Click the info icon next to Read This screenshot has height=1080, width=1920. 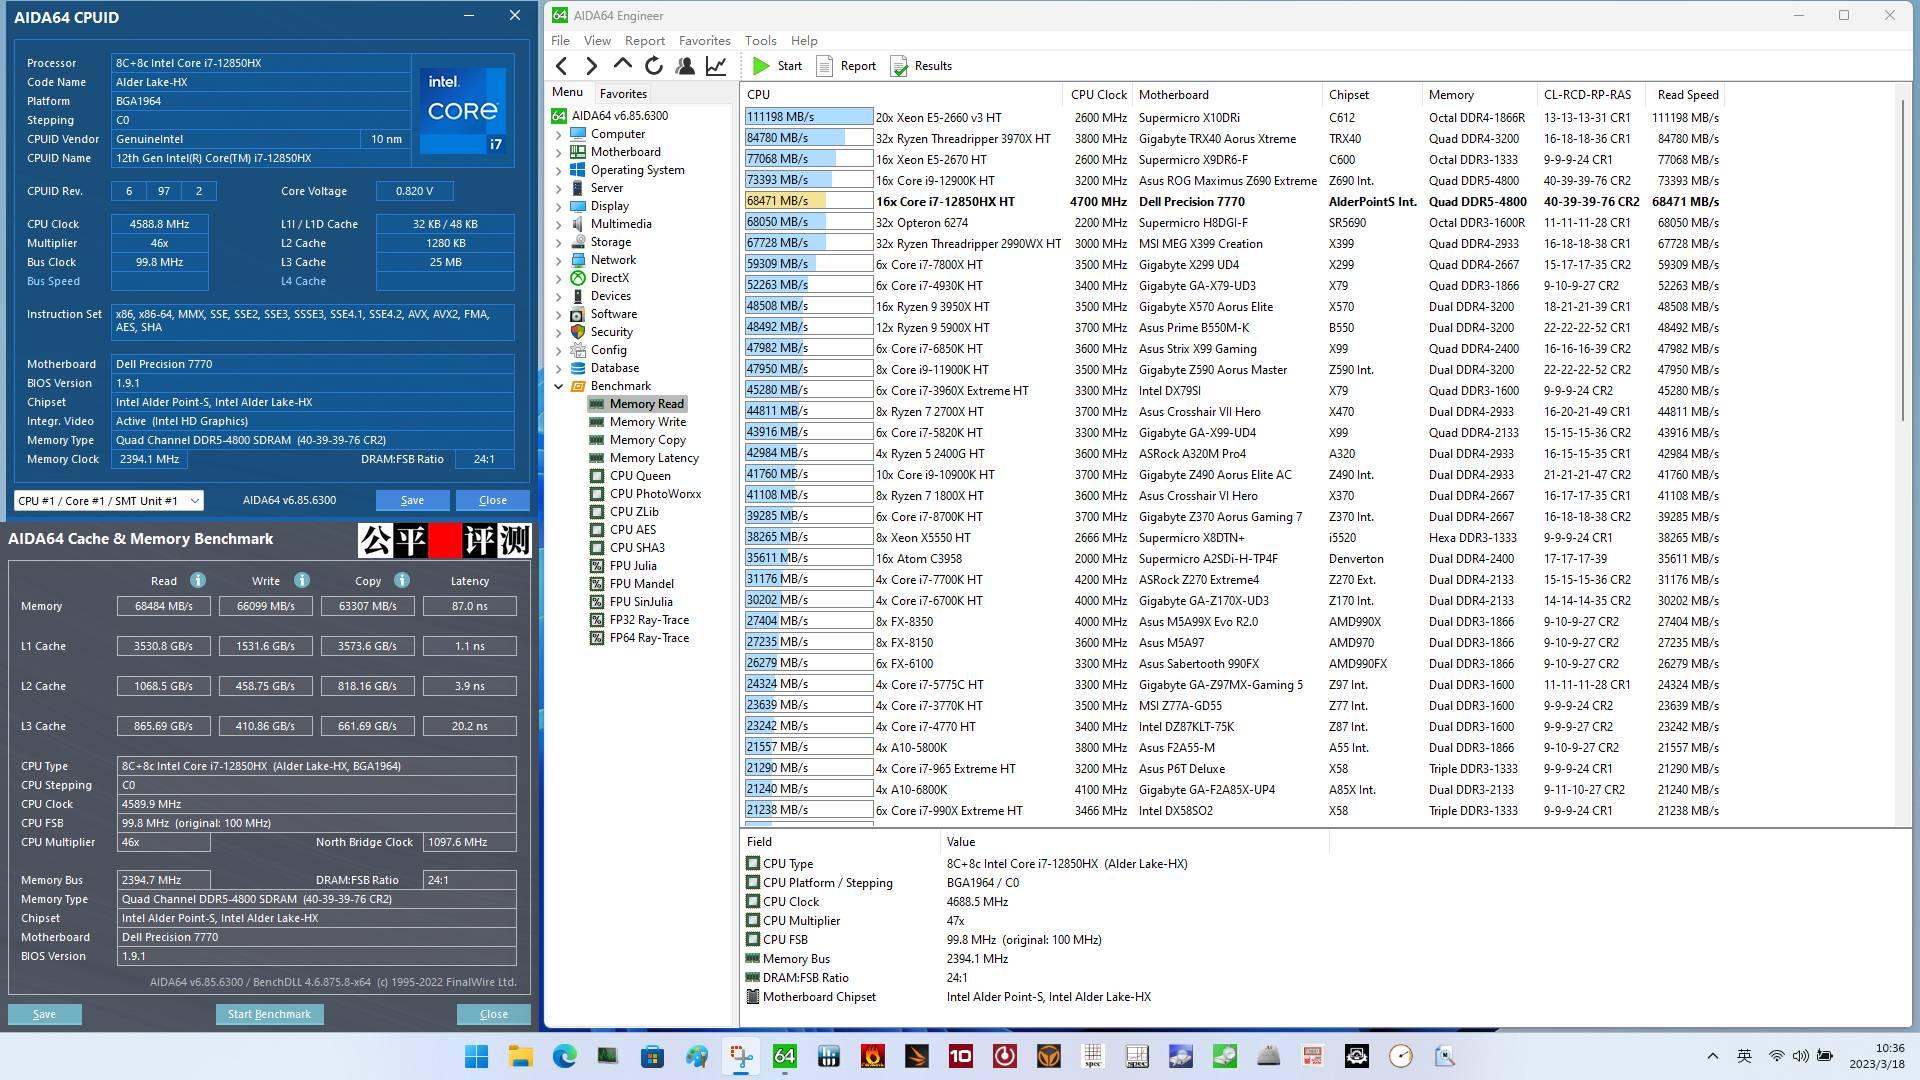point(198,580)
